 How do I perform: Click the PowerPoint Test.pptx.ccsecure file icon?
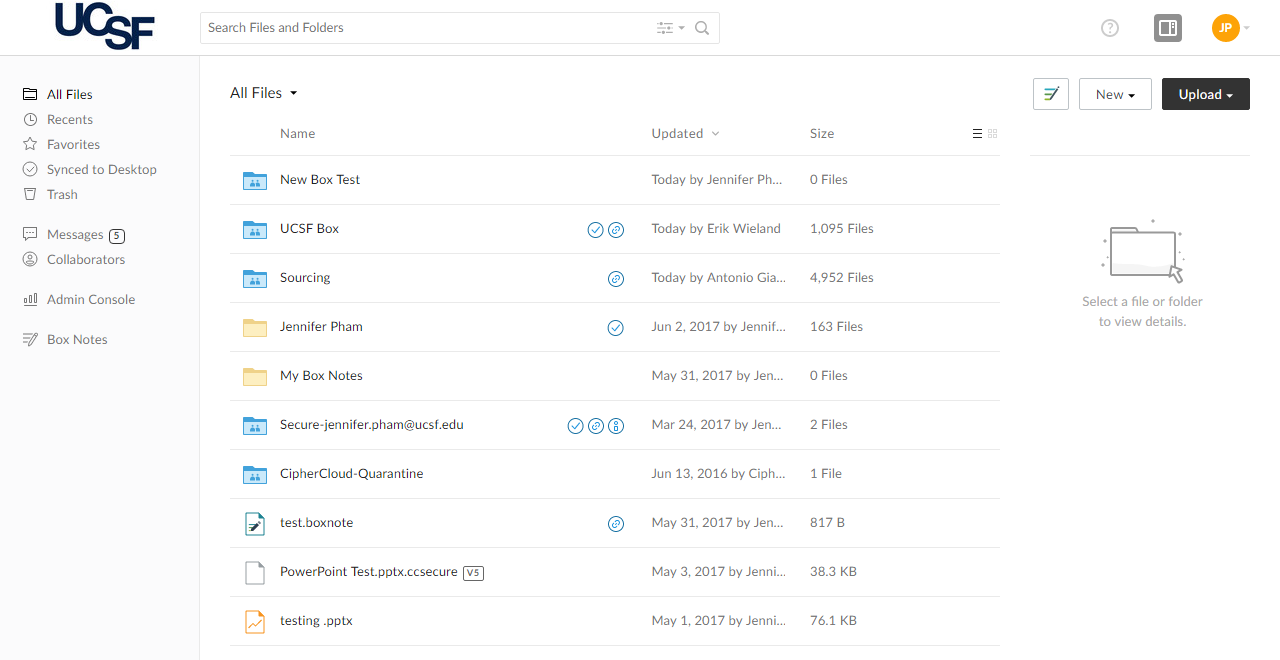click(x=255, y=572)
